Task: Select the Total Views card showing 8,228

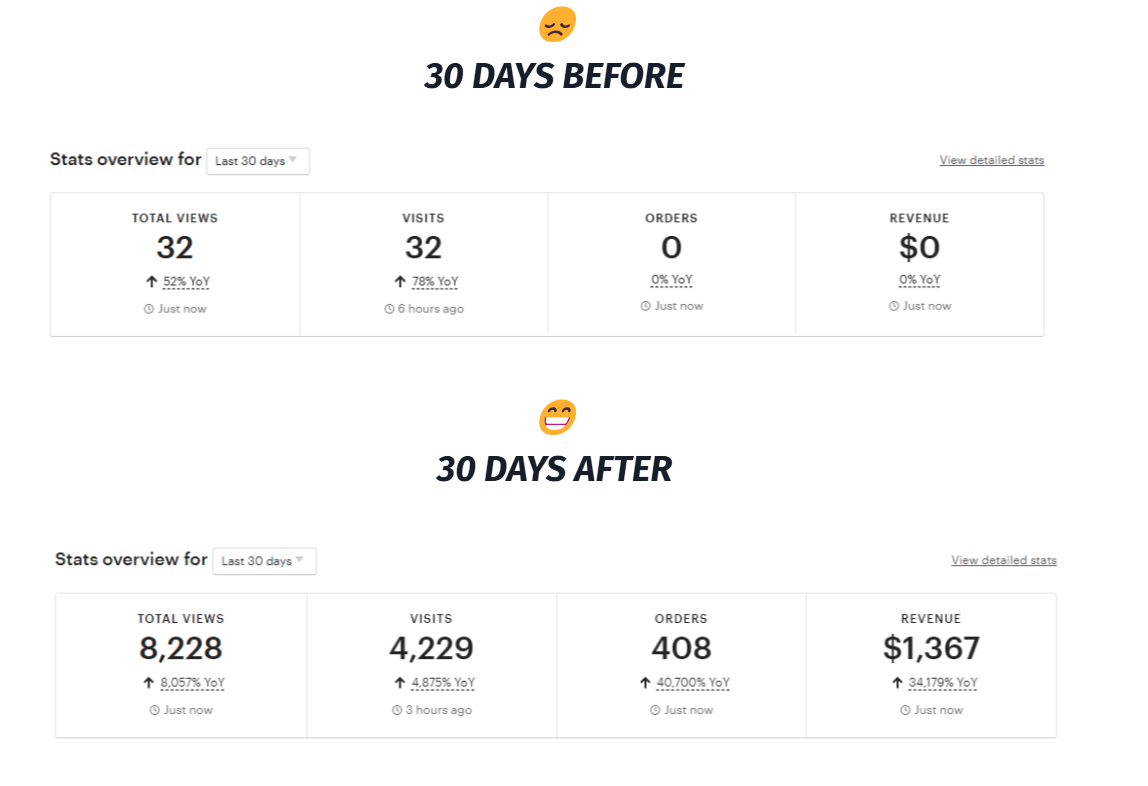Action: (181, 665)
